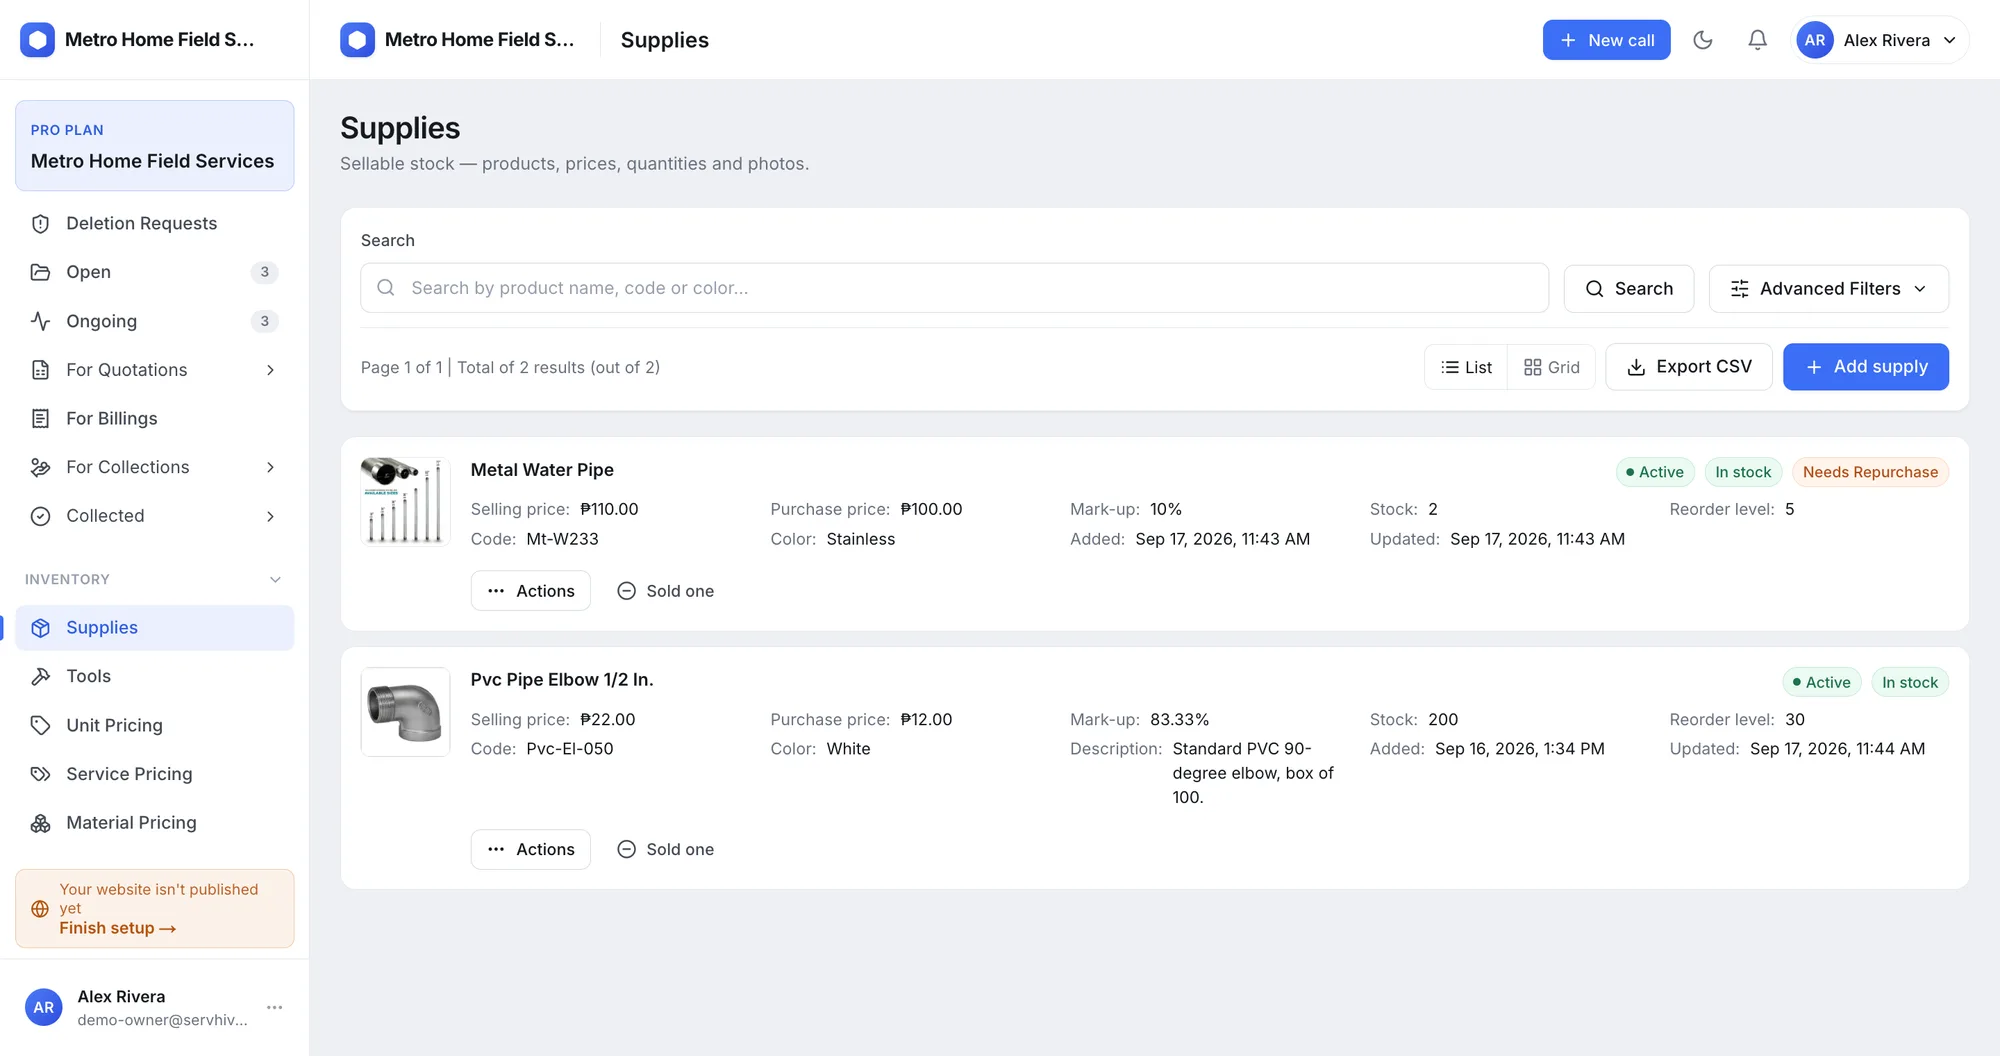
Task: Click the Deletion Requests shield icon
Action: [x=40, y=223]
